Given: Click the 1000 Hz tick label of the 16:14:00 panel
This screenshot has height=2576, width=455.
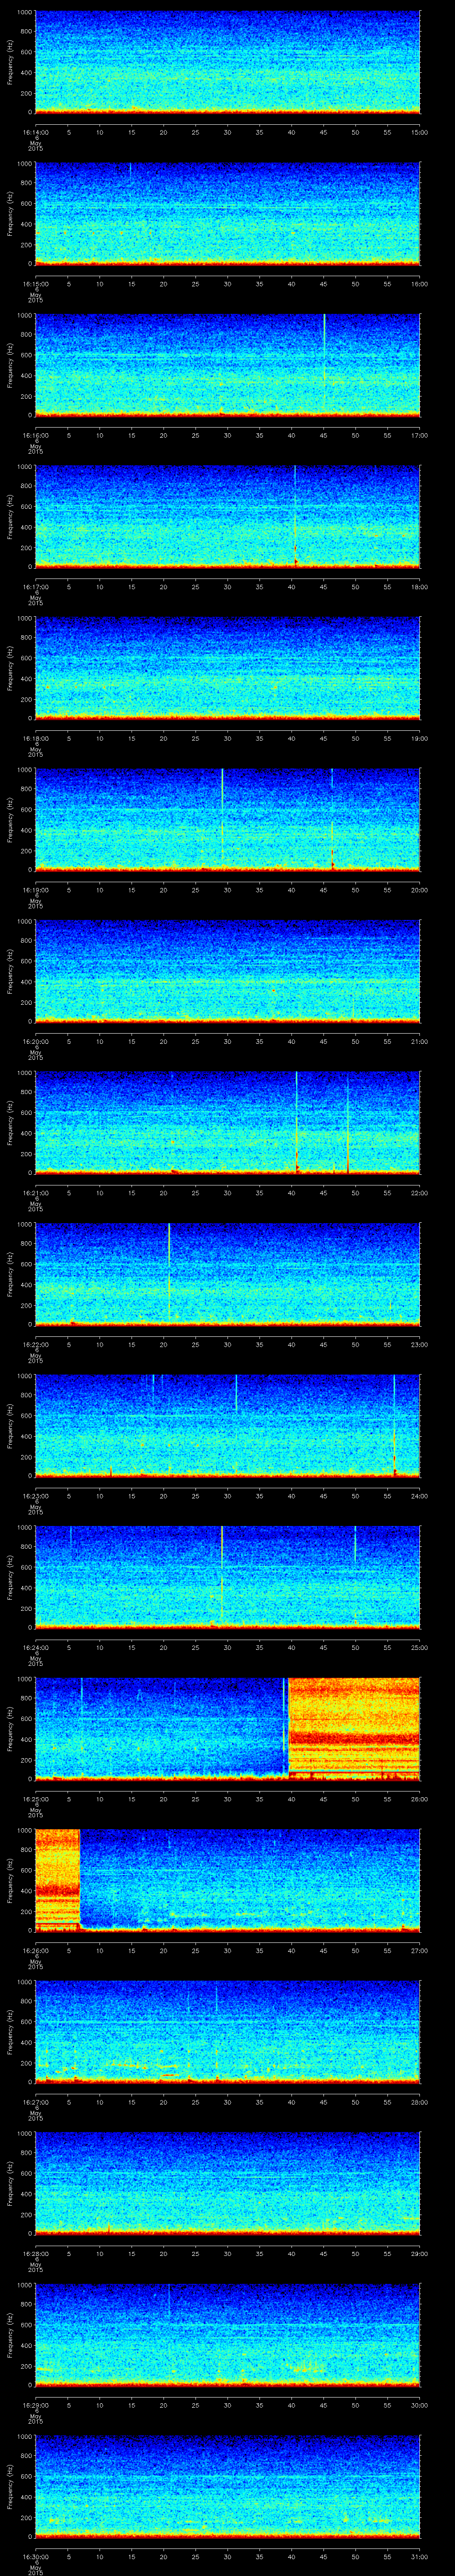Looking at the screenshot, I should (24, 12).
